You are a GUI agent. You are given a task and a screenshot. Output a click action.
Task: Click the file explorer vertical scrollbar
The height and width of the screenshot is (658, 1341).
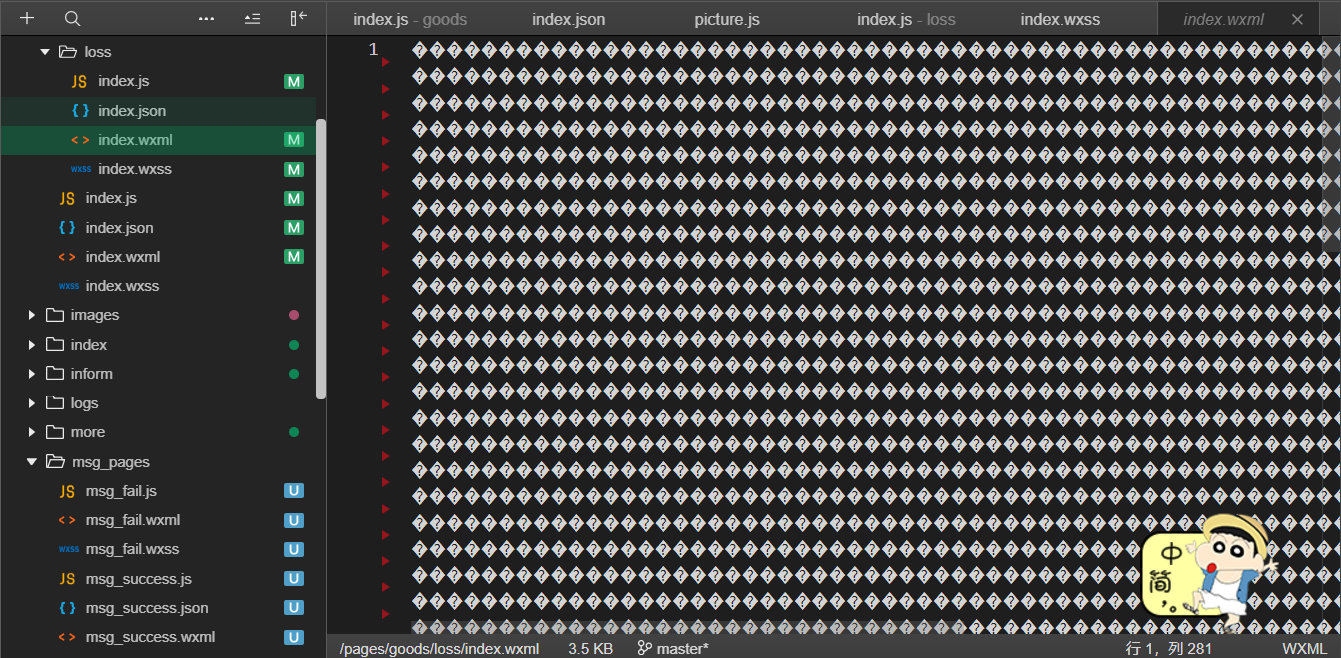point(321,259)
